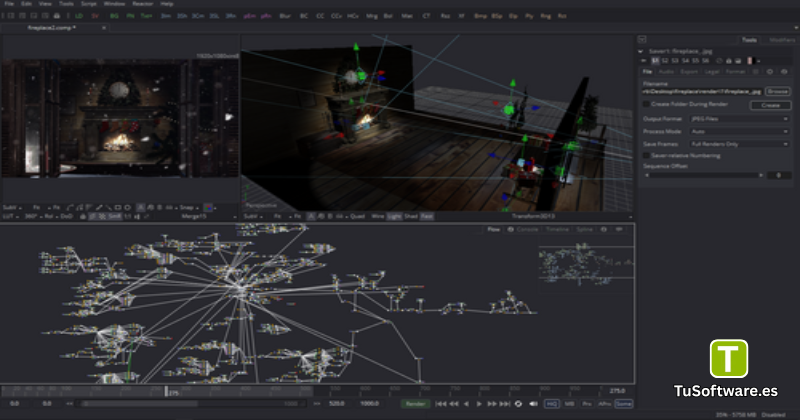The image size is (800, 420).
Task: Add a Blur tool from toolbar
Action: pos(285,16)
